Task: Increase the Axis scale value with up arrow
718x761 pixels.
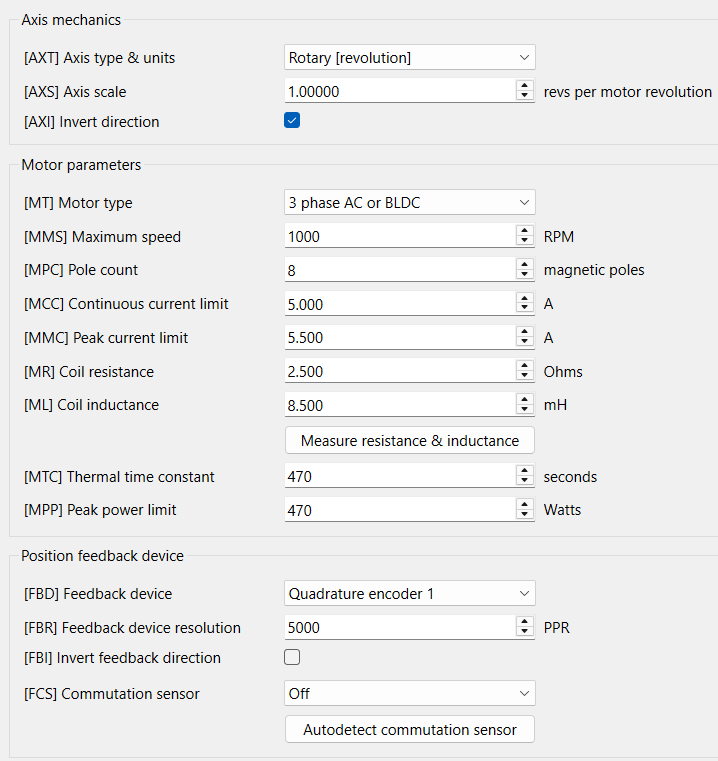Action: (525, 86)
